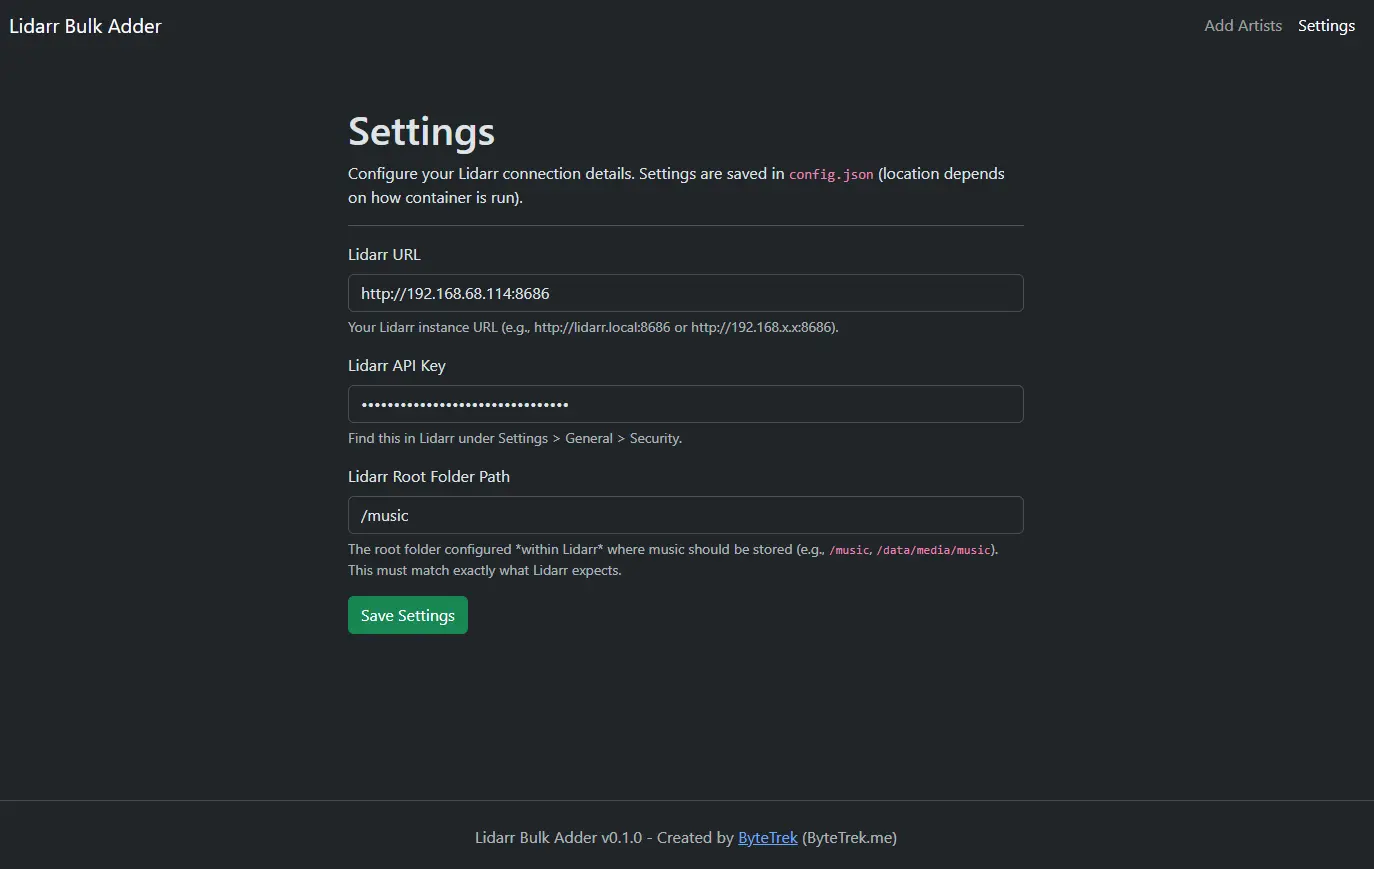Click the config.json inline code text
This screenshot has height=869, width=1374.
tap(831, 173)
